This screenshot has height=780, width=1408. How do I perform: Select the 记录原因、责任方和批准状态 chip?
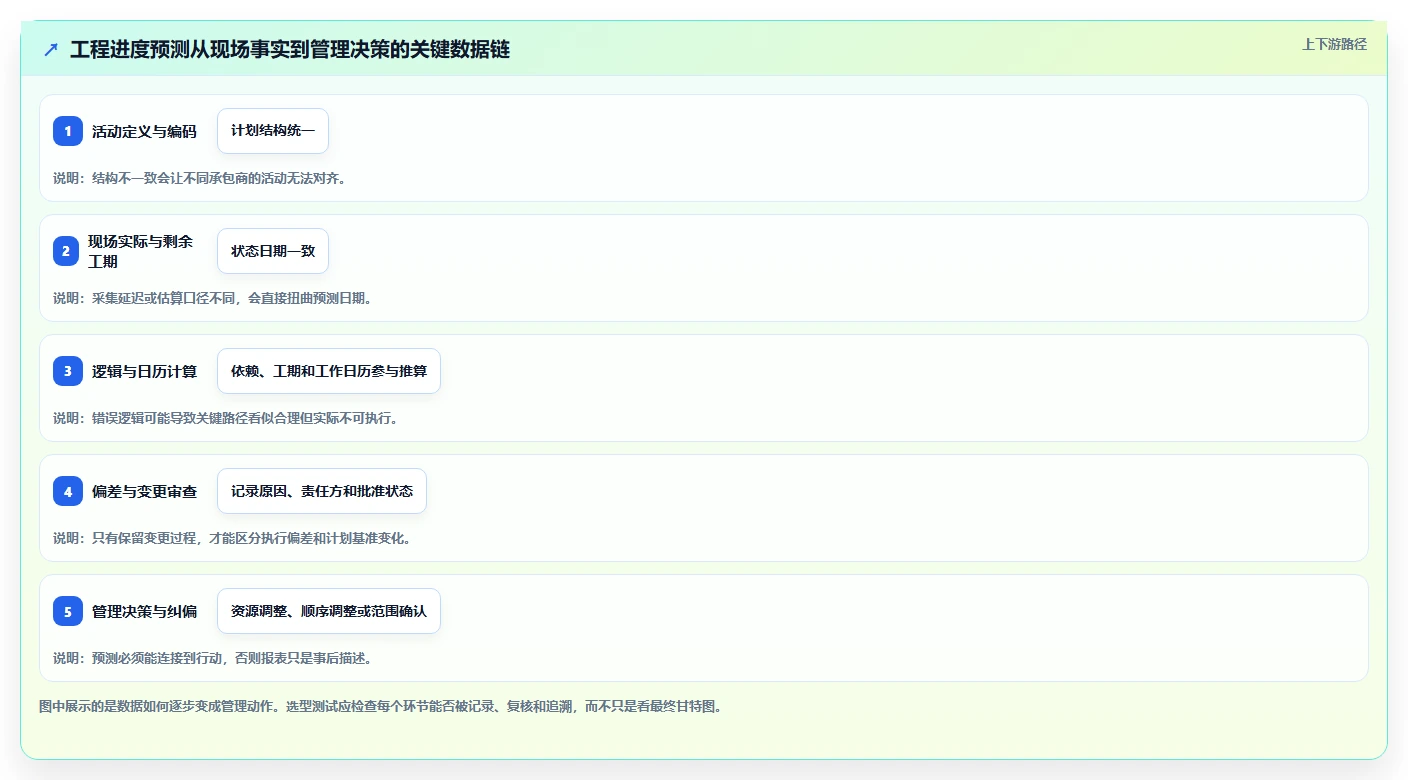[x=322, y=491]
